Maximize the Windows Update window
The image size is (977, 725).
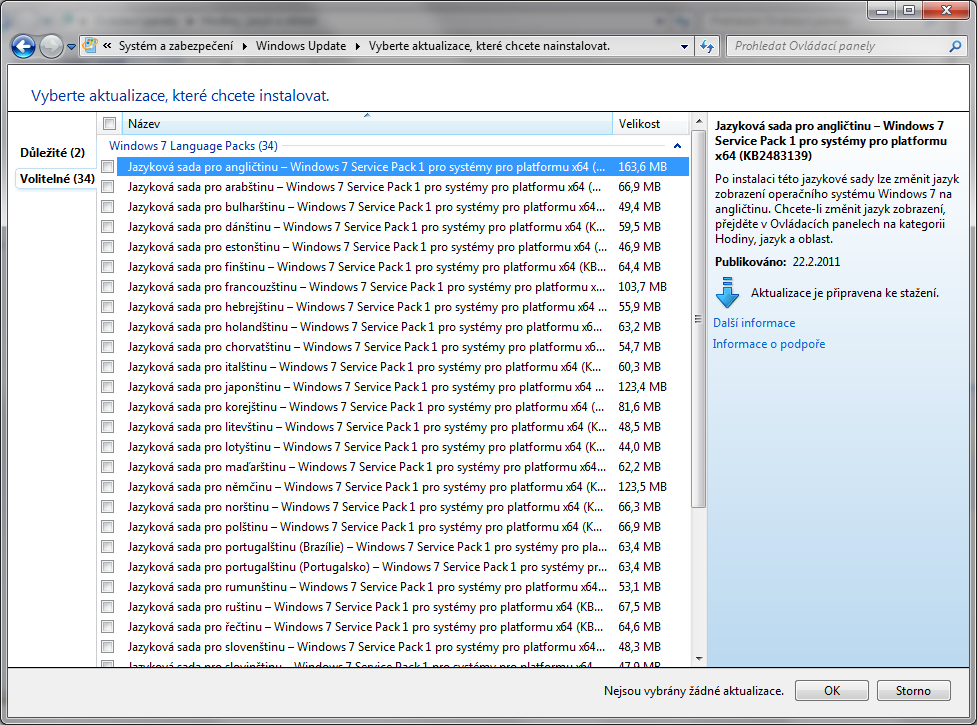pyautogui.click(x=909, y=10)
